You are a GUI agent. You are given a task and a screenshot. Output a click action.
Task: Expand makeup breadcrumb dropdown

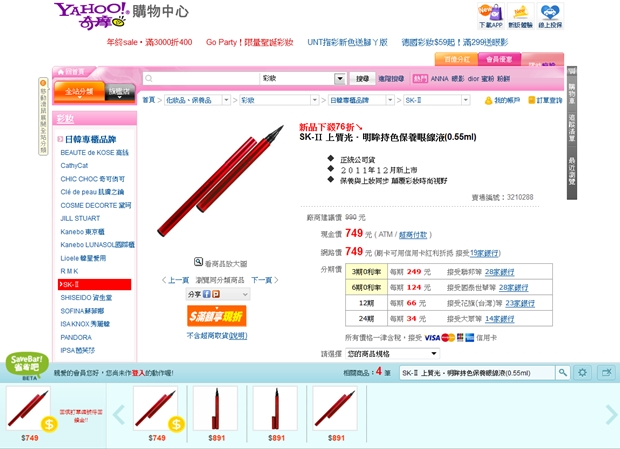click(315, 100)
